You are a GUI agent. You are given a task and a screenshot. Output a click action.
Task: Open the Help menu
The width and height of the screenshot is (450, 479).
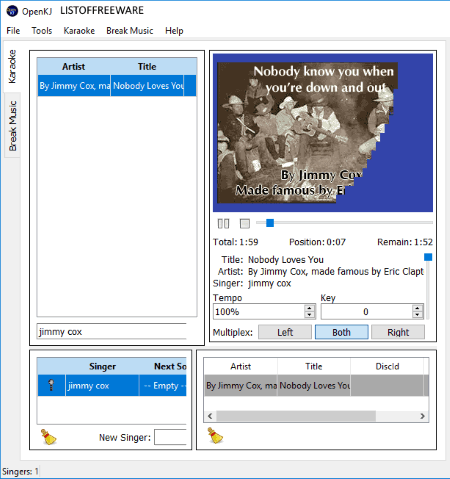pos(174,31)
